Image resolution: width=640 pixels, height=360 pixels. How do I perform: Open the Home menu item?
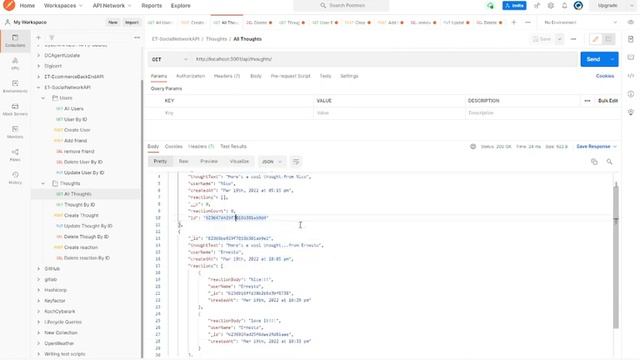[x=27, y=6]
